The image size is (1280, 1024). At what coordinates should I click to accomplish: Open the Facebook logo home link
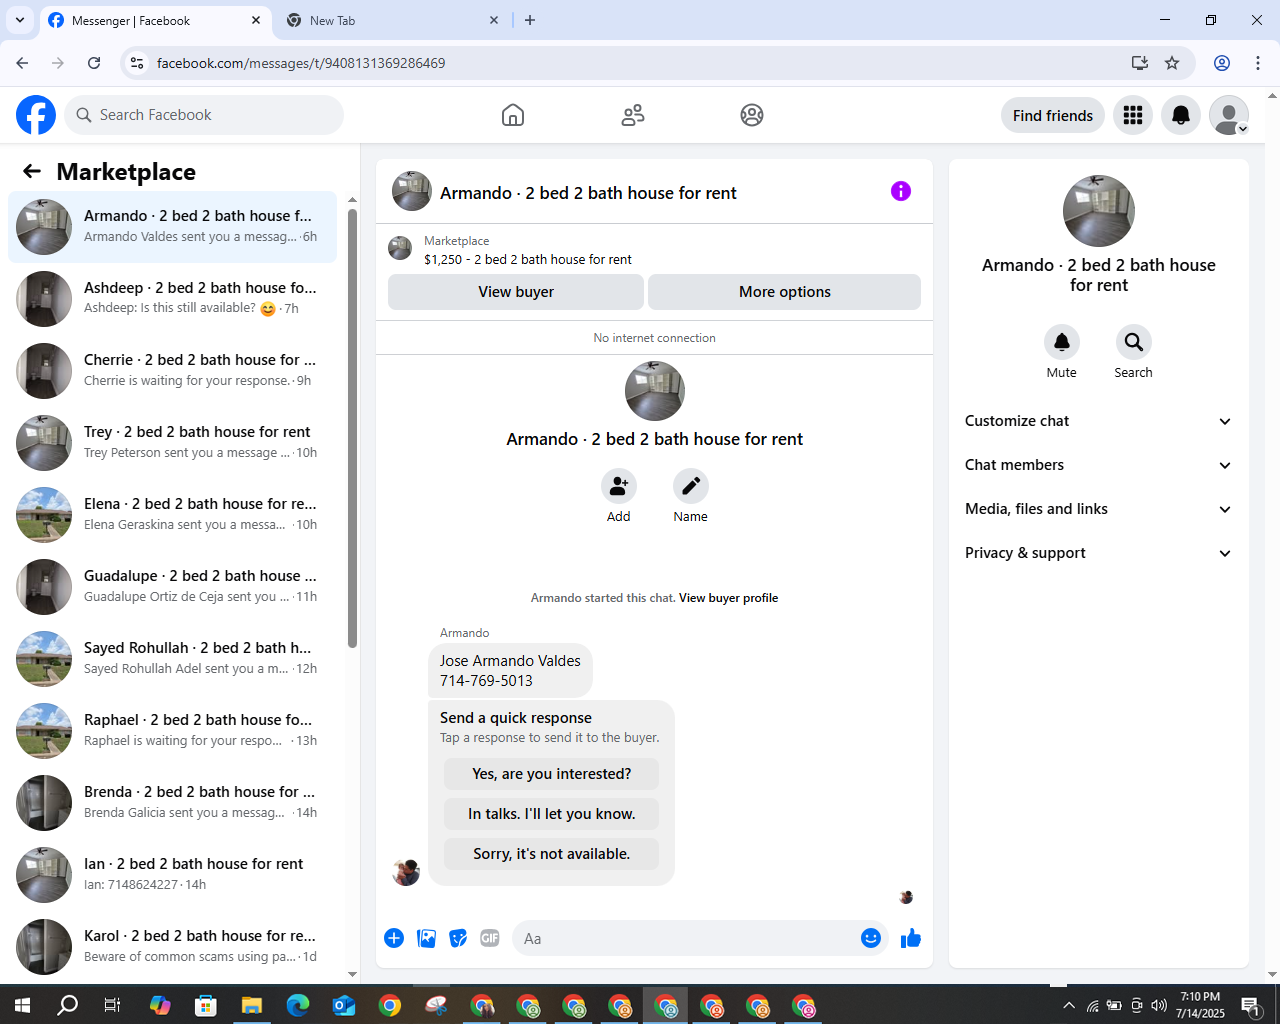(36, 115)
